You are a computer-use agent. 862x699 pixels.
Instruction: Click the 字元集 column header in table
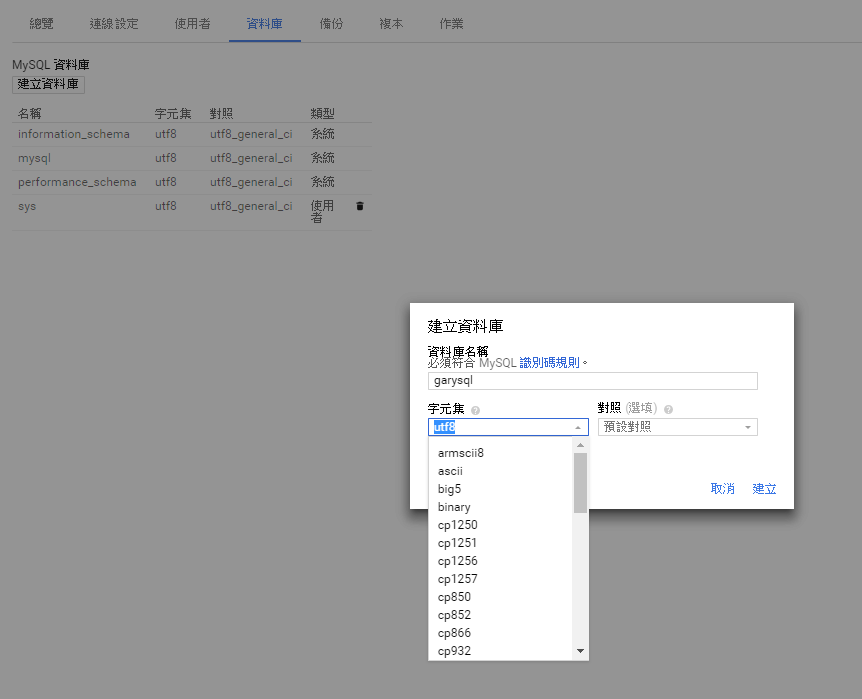173,114
